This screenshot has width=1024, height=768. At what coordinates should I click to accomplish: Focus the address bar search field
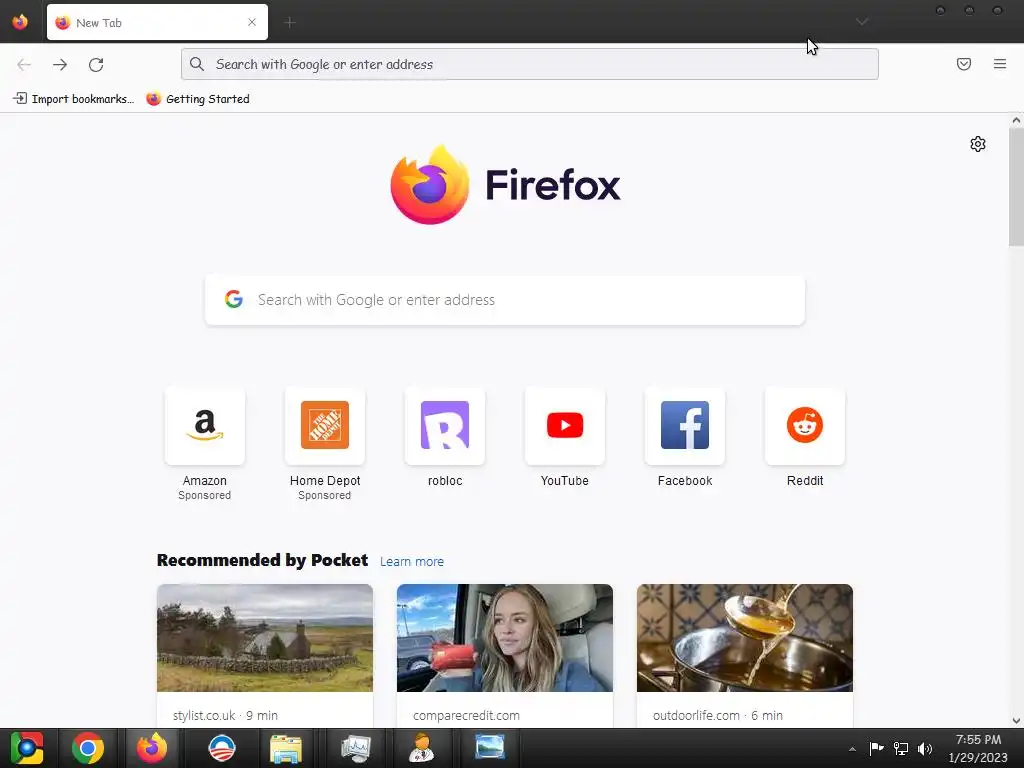click(x=530, y=64)
